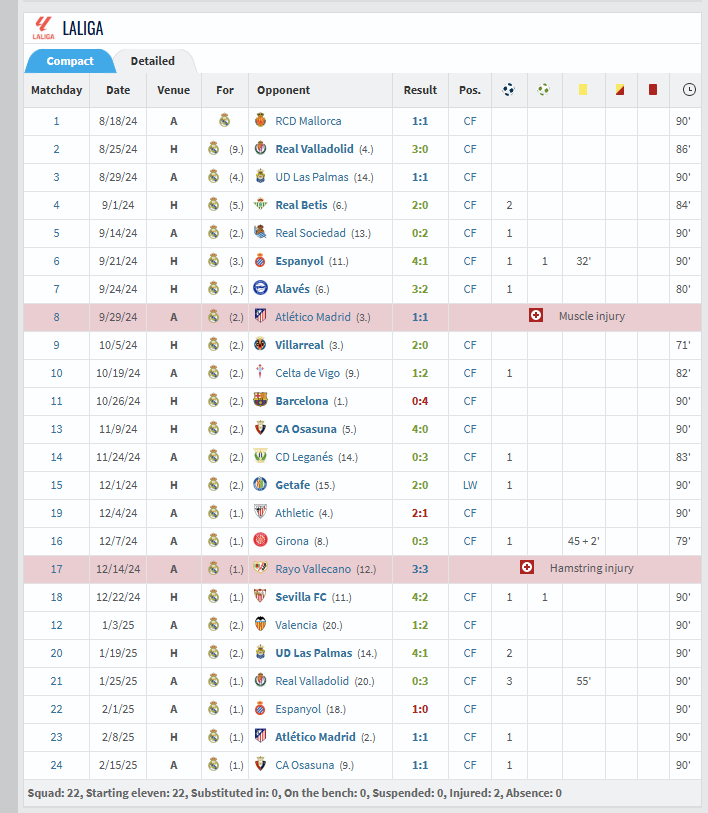The image size is (708, 813).
Task: Click the Muscle injury red cross icon
Action: 536,316
